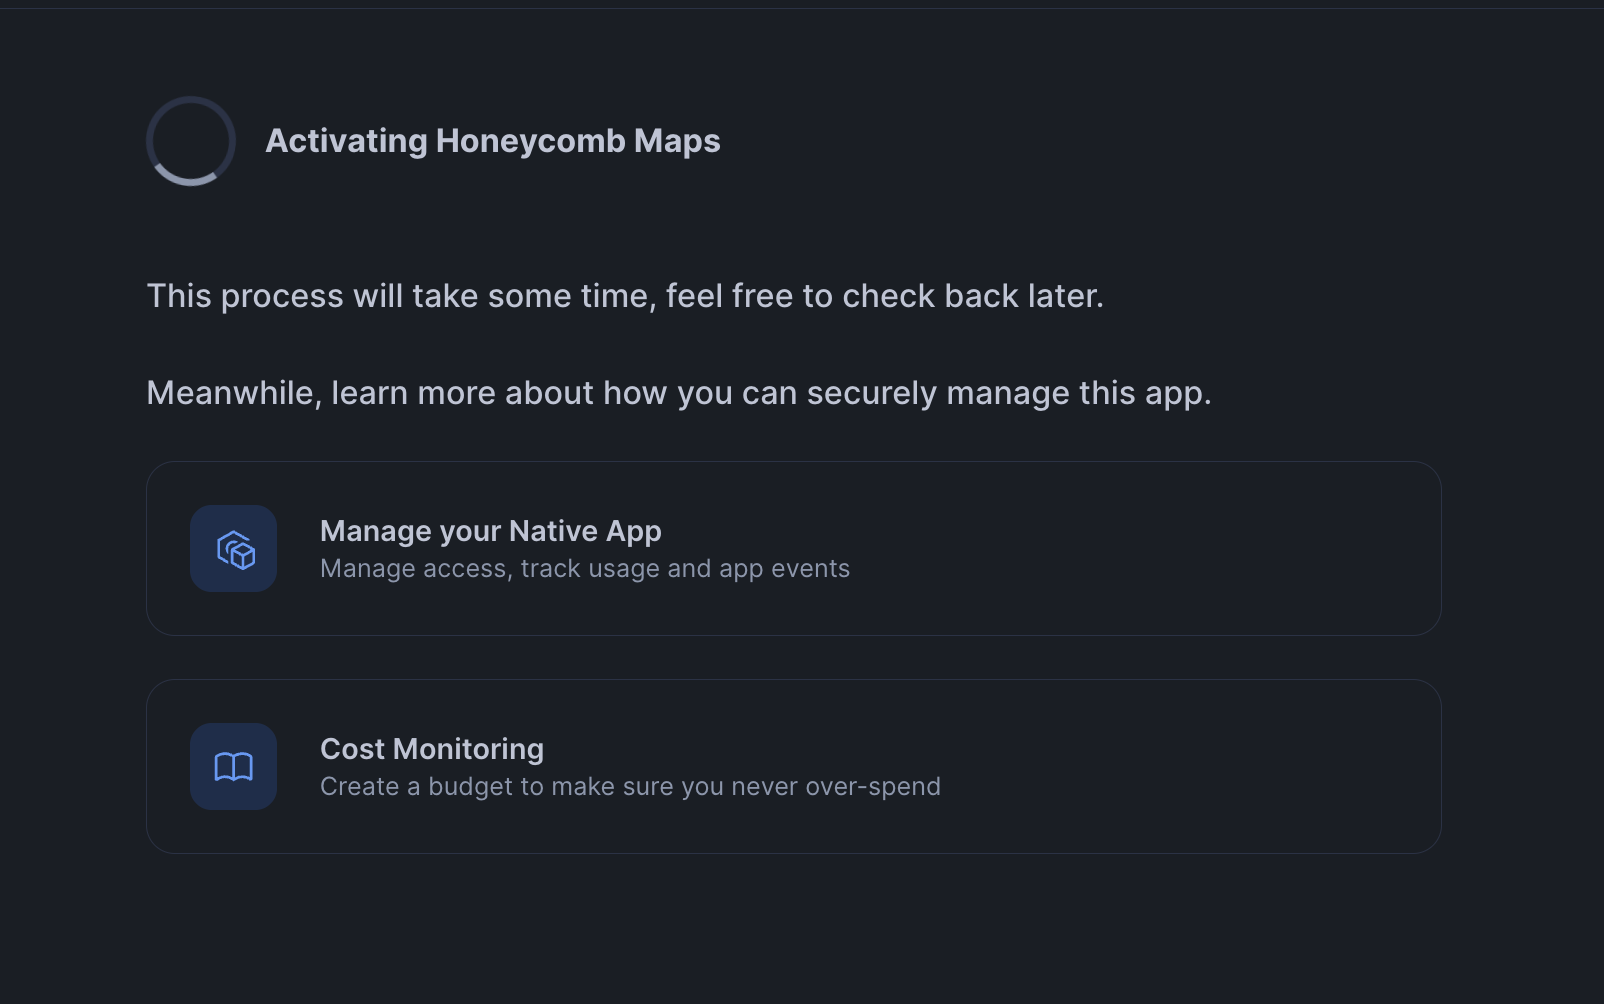The image size is (1604, 1004).
Task: Click the blue icon tile on the second card
Action: click(233, 766)
